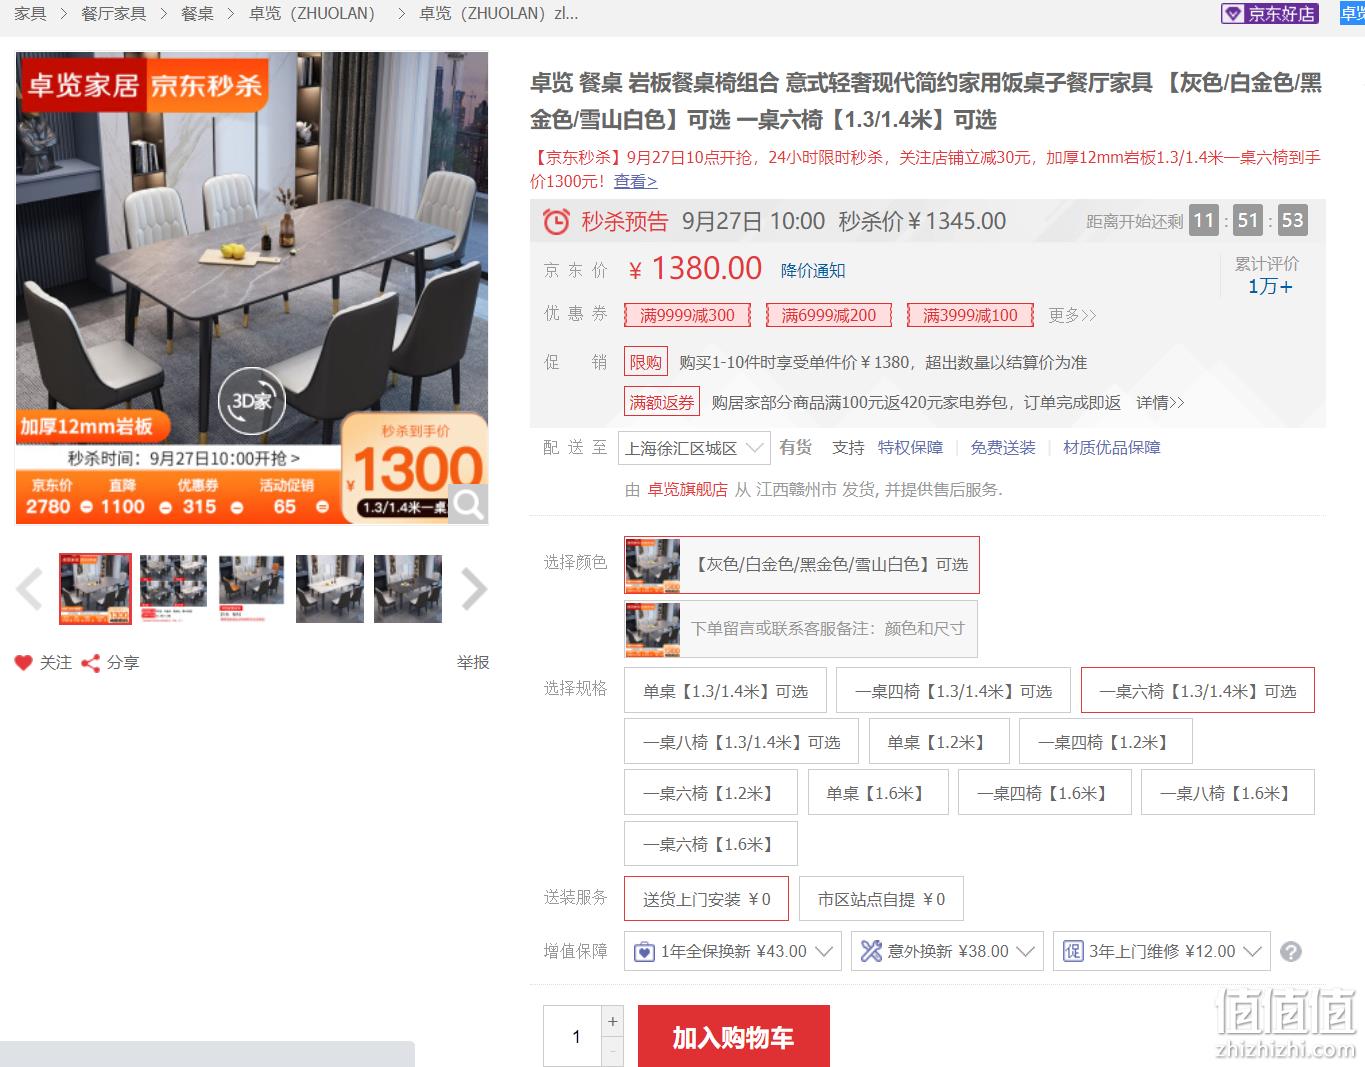Click the main dining table product image
The width and height of the screenshot is (1365, 1067).
point(252,289)
